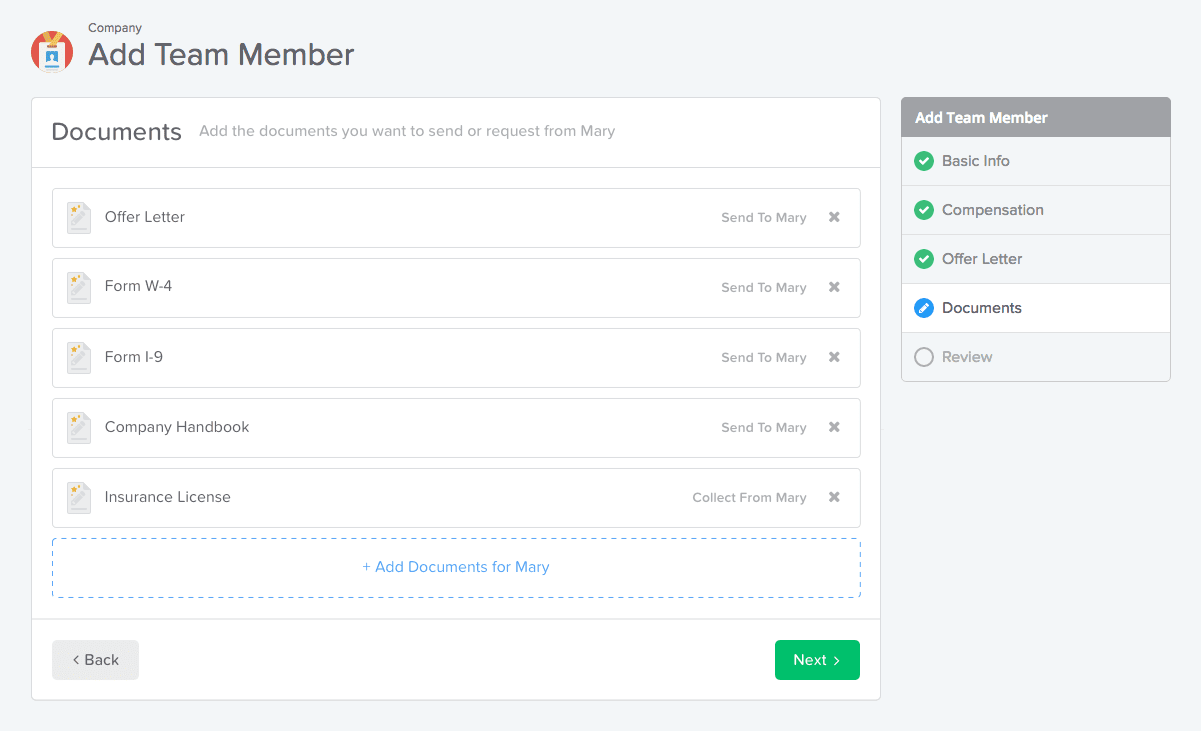The image size is (1201, 731).
Task: Click Add Documents for Mary
Action: [x=456, y=567]
